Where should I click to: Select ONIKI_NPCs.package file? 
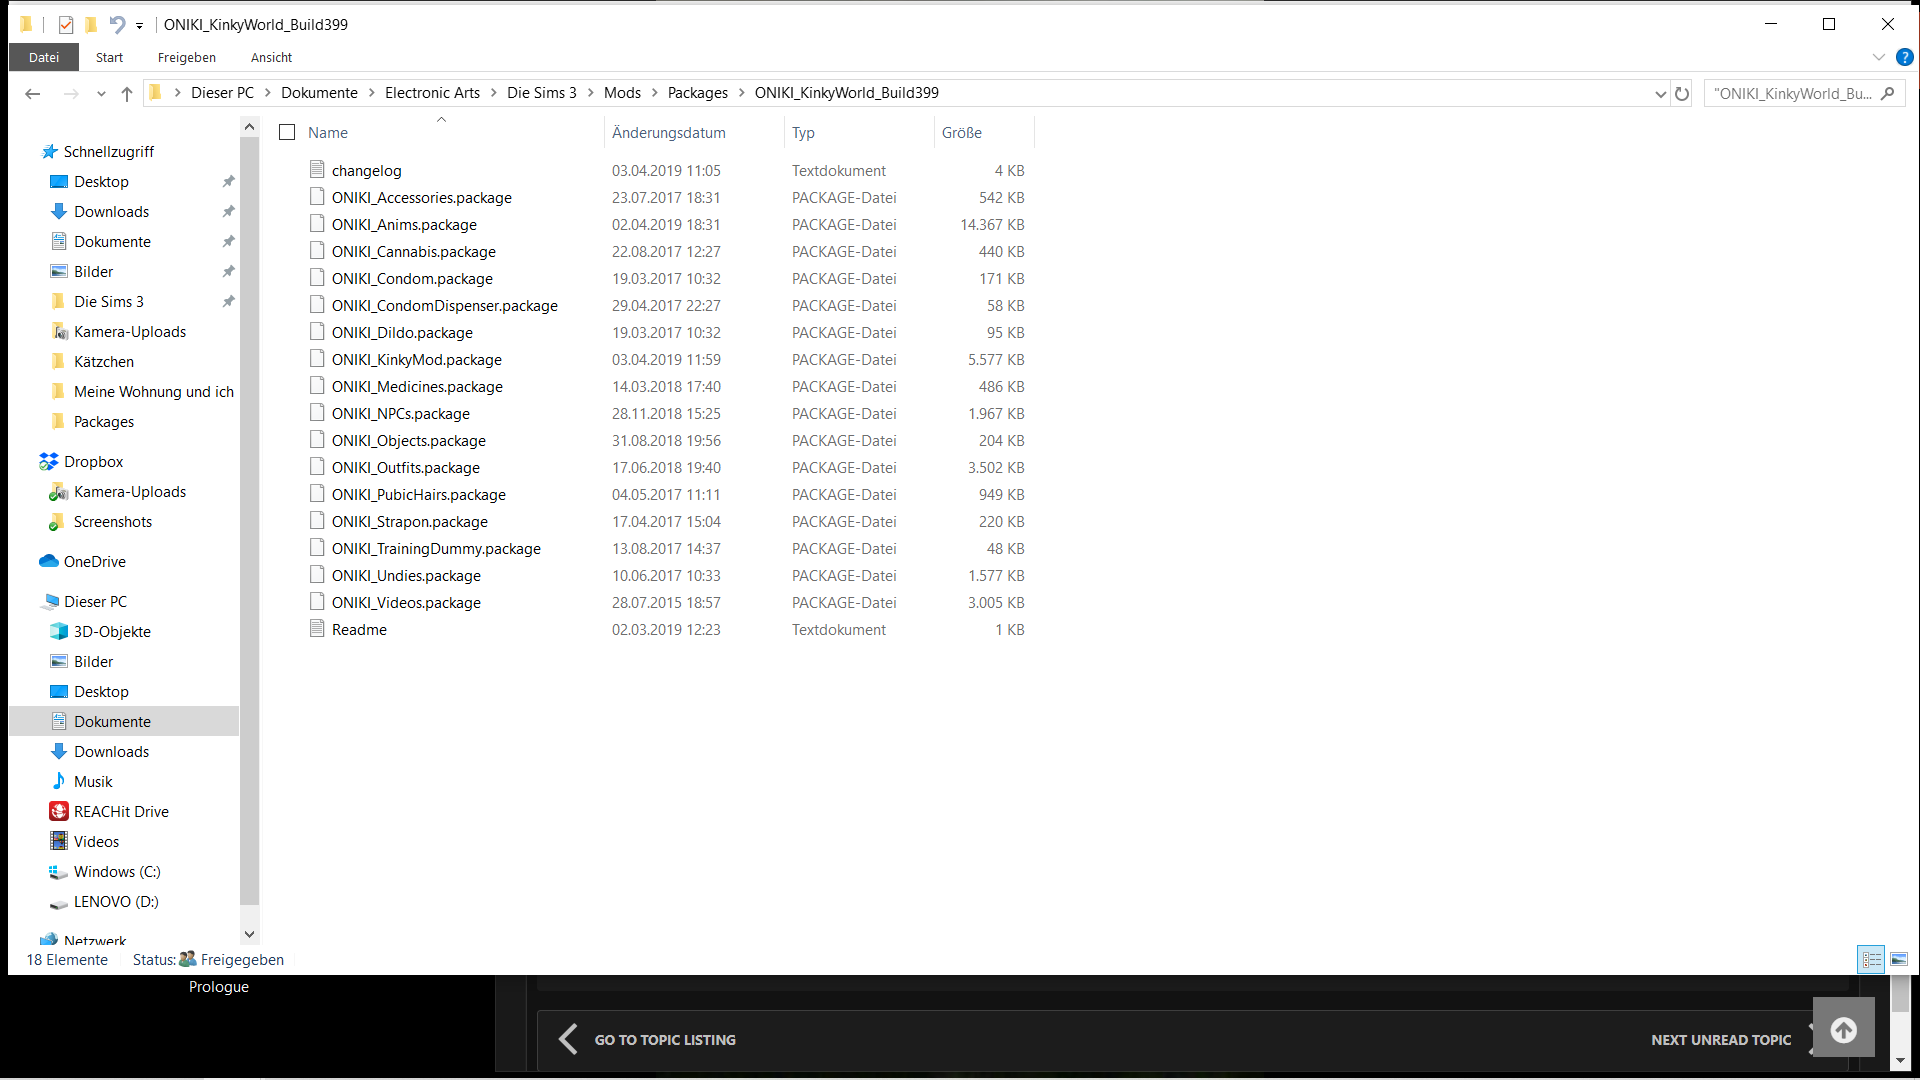pos(400,413)
